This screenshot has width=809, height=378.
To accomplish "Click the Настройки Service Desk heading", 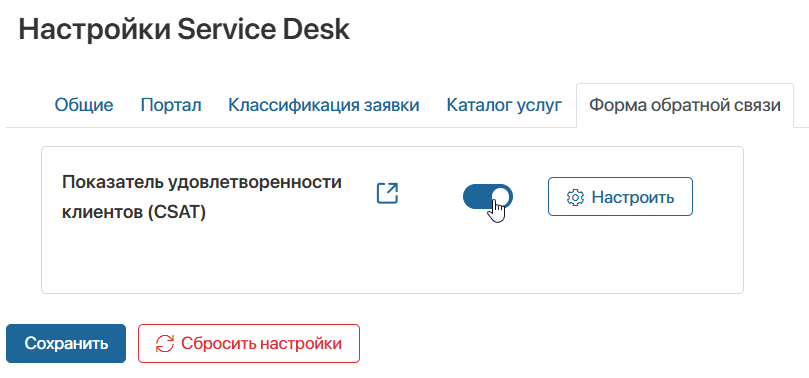I will (x=184, y=30).
